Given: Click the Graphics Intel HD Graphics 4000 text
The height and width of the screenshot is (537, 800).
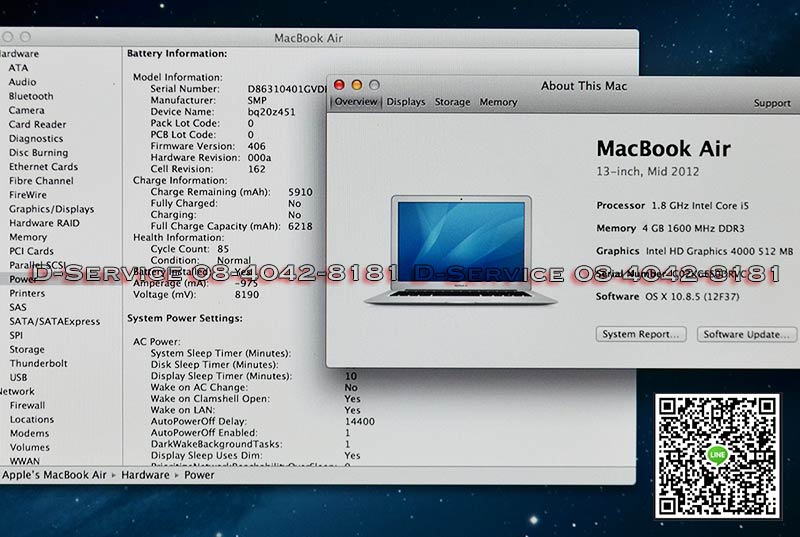Looking at the screenshot, I should (694, 251).
